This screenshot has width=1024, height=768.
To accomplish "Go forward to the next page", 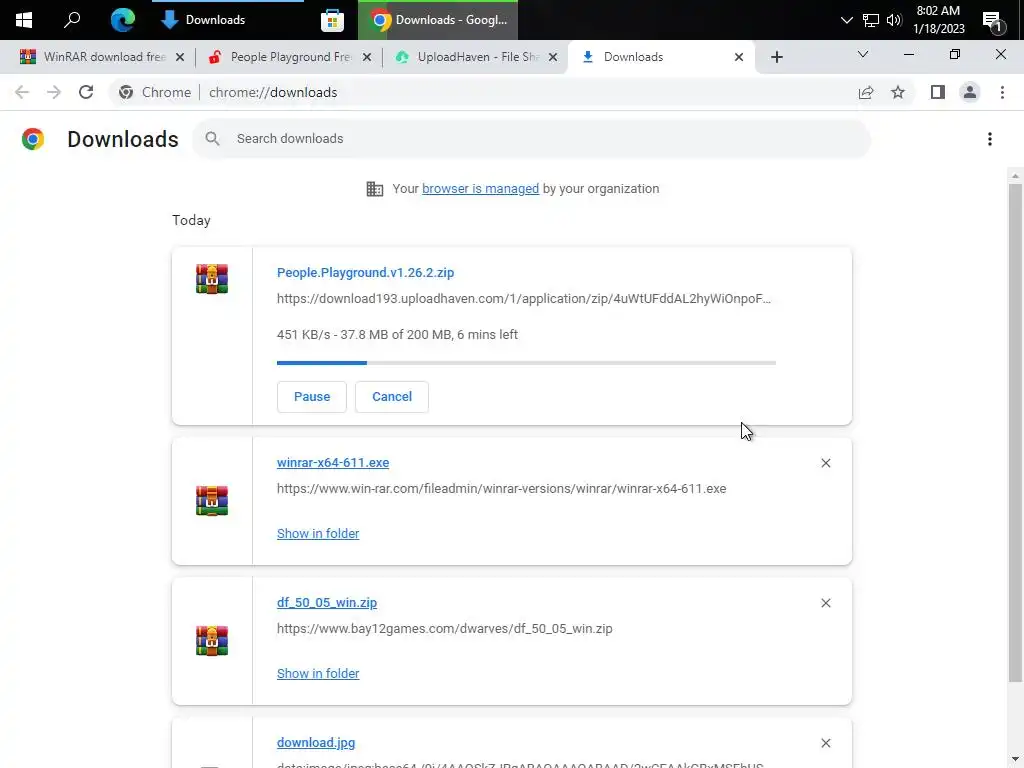I will pos(54,92).
